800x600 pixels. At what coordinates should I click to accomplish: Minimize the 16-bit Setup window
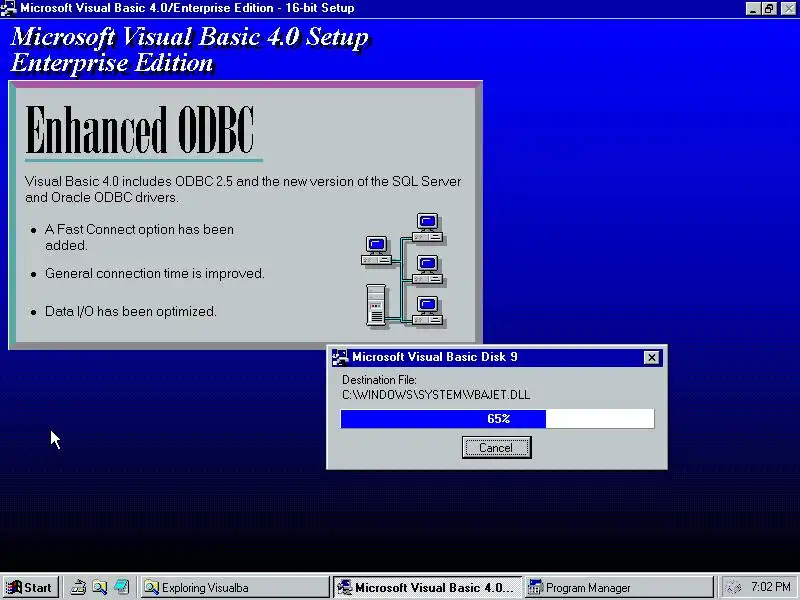point(753,8)
